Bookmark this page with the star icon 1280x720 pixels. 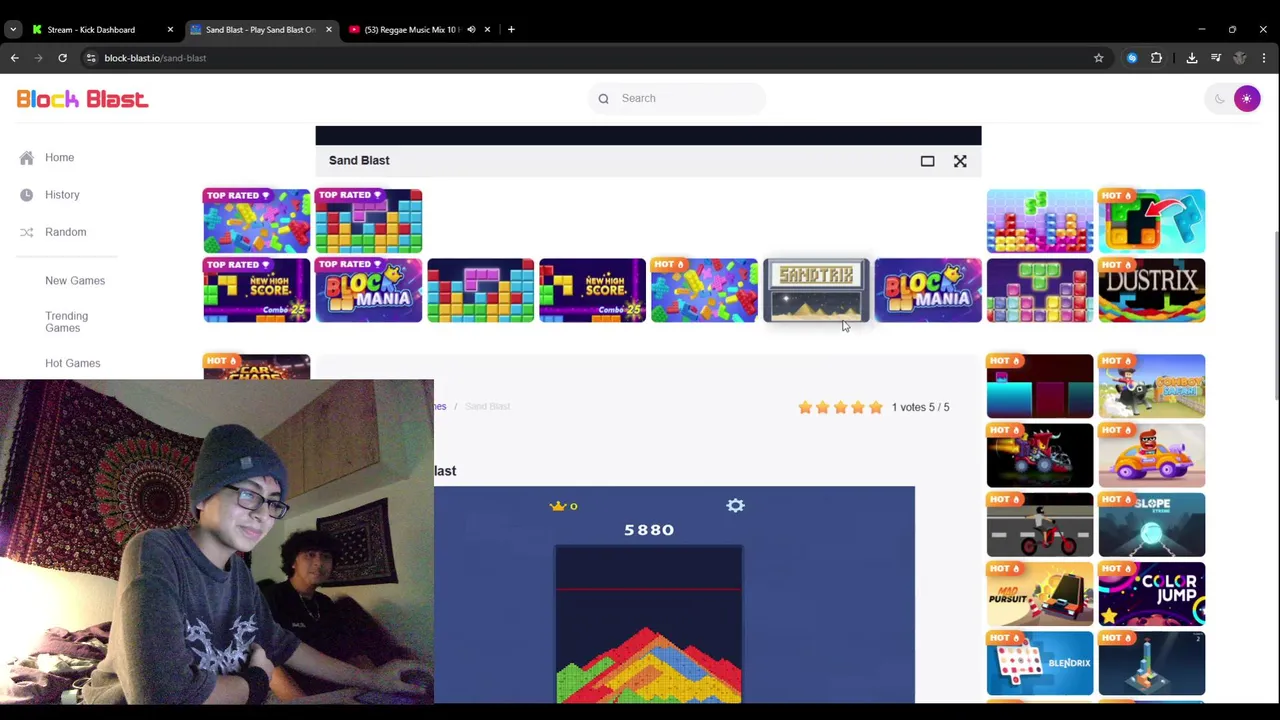[x=1098, y=58]
